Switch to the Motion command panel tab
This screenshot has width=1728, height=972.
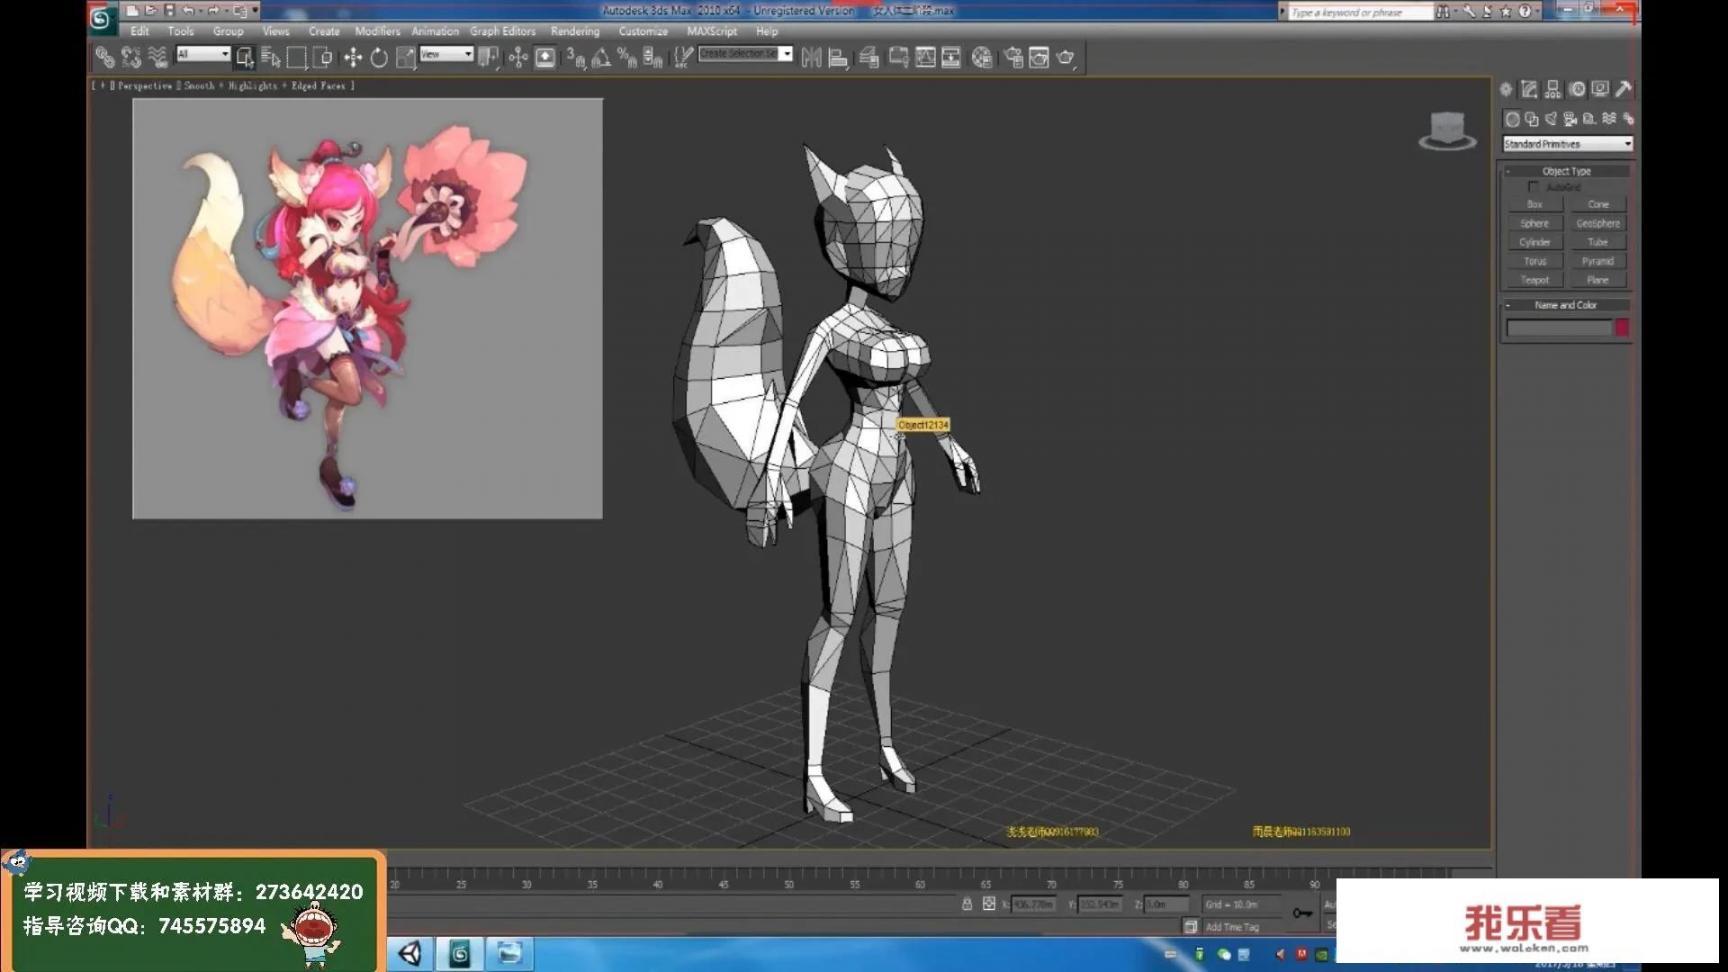pyautogui.click(x=1577, y=89)
